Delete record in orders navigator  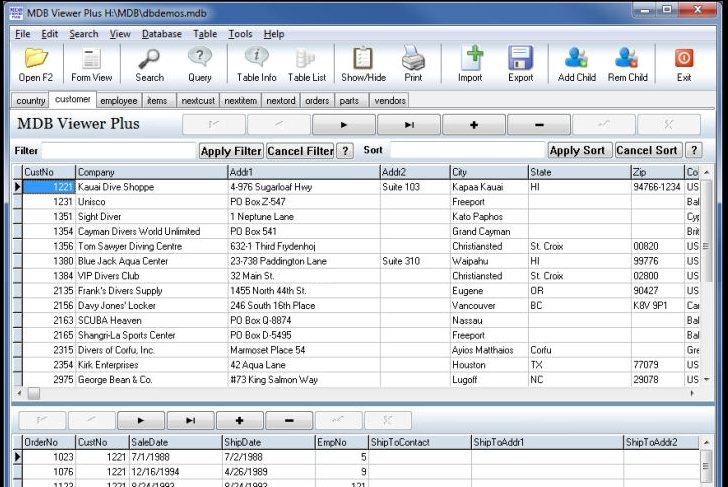[289, 421]
